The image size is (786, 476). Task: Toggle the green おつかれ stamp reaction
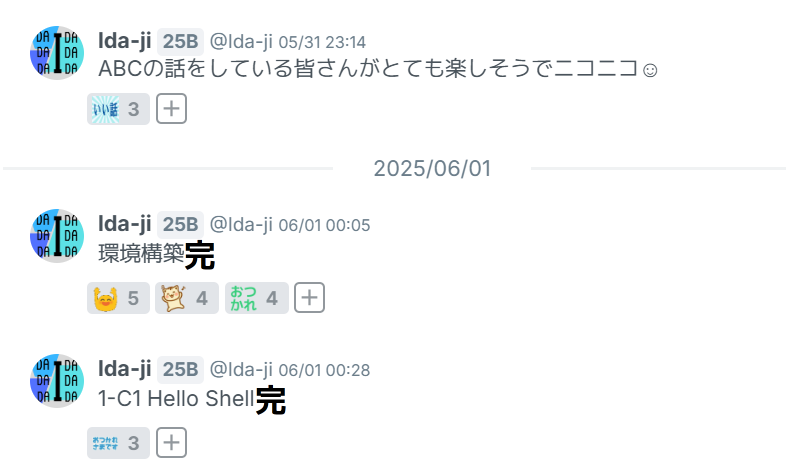[257, 298]
